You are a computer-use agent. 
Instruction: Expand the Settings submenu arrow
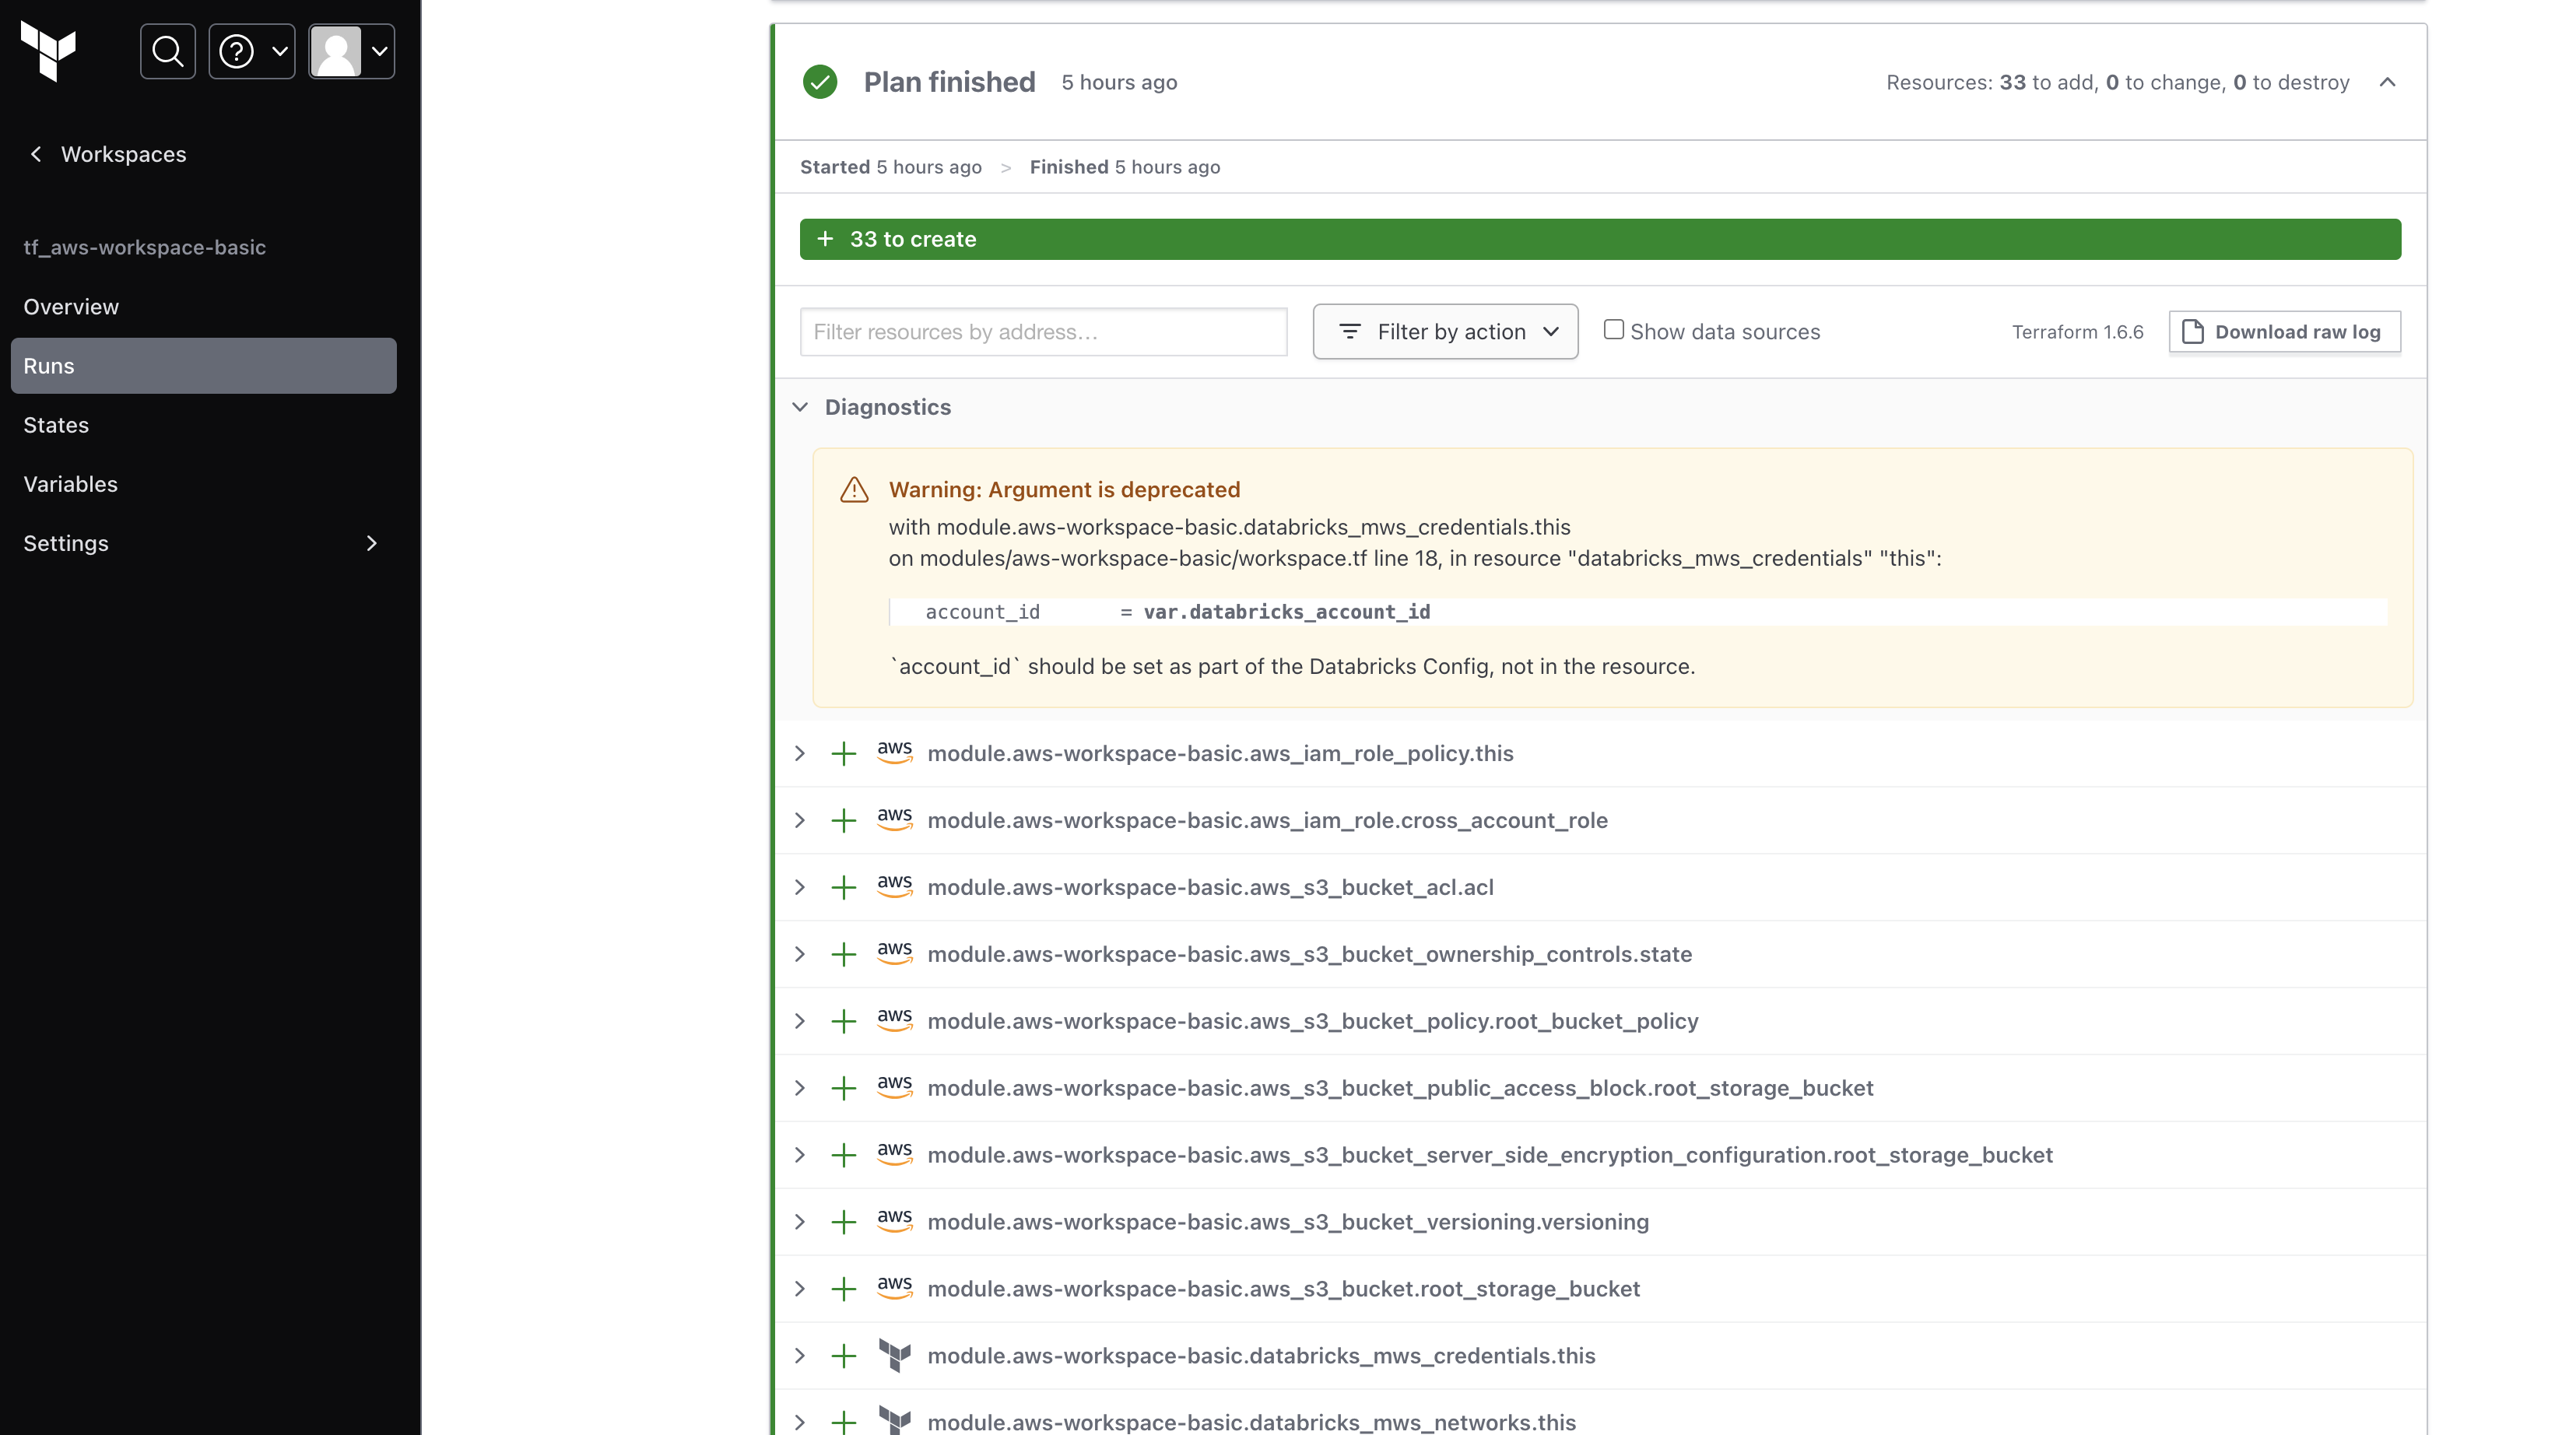coord(372,543)
